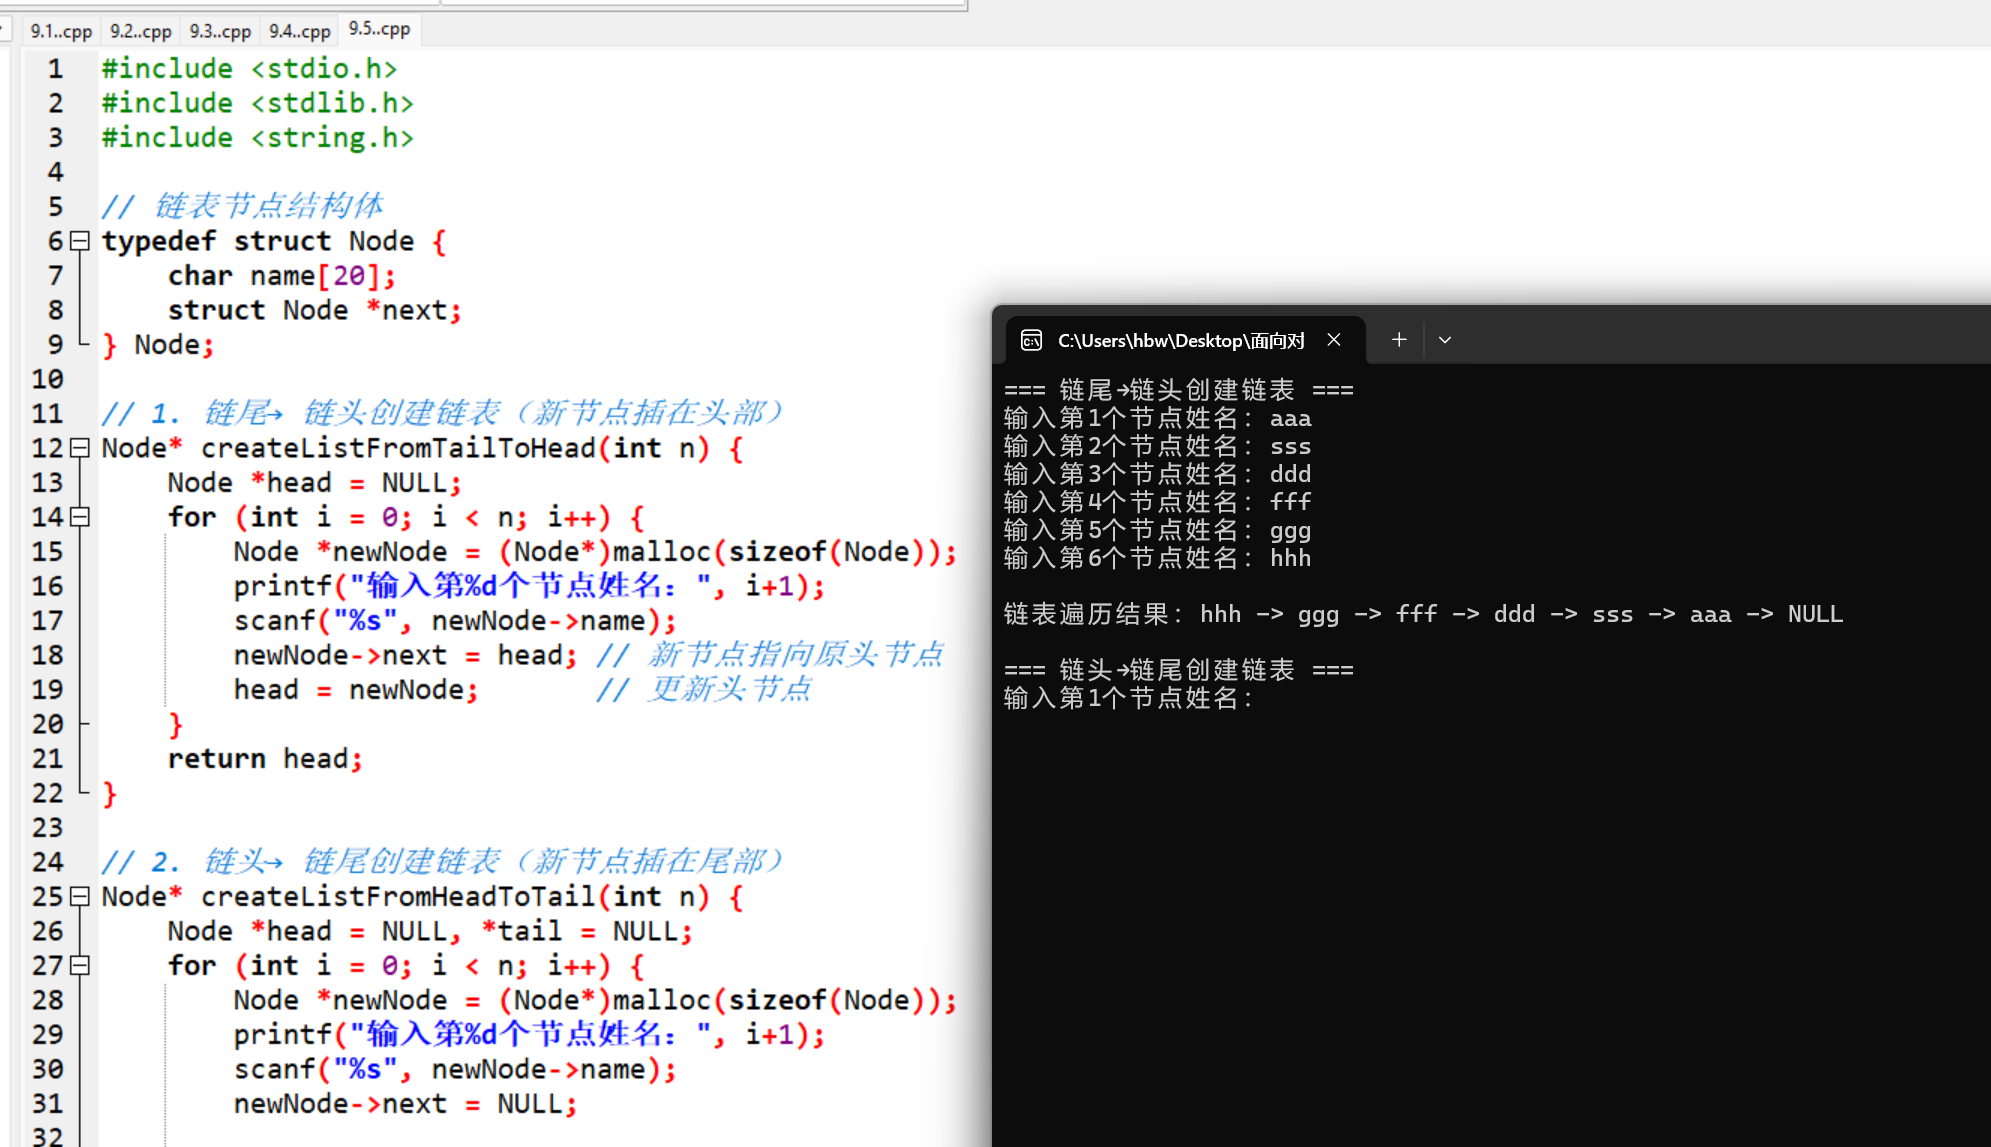1991x1147 pixels.
Task: Open the 9.3..cpp editor tab
Action: click(220, 31)
